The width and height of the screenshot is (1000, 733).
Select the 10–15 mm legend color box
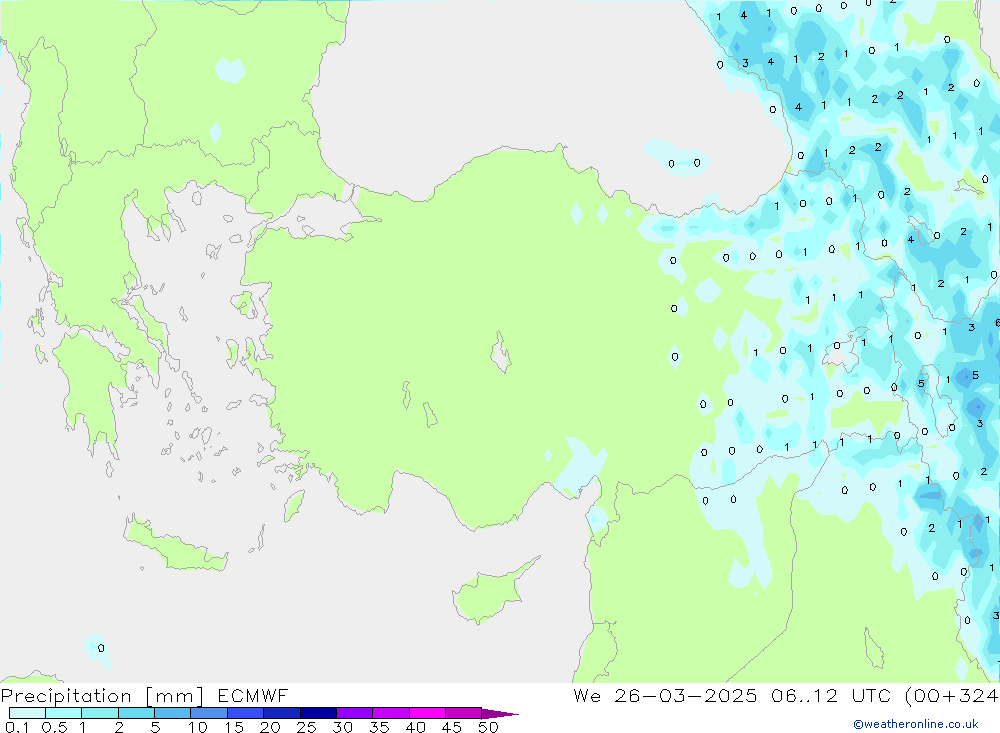click(209, 713)
